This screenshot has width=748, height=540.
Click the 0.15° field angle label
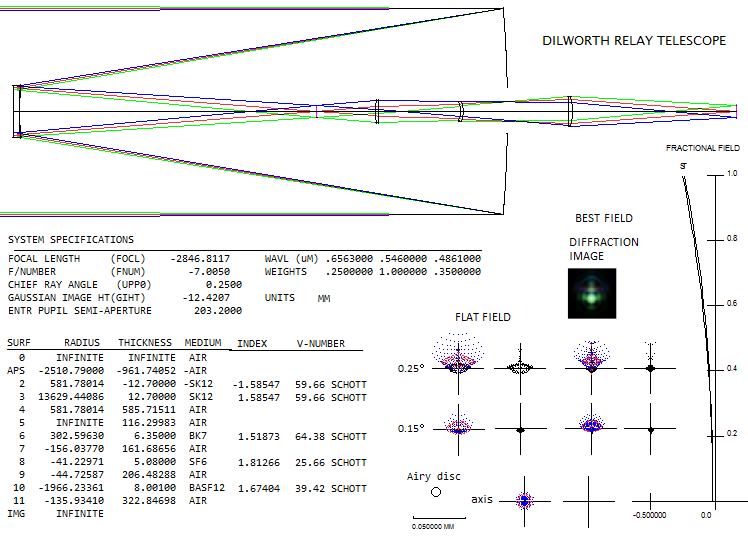tap(411, 429)
